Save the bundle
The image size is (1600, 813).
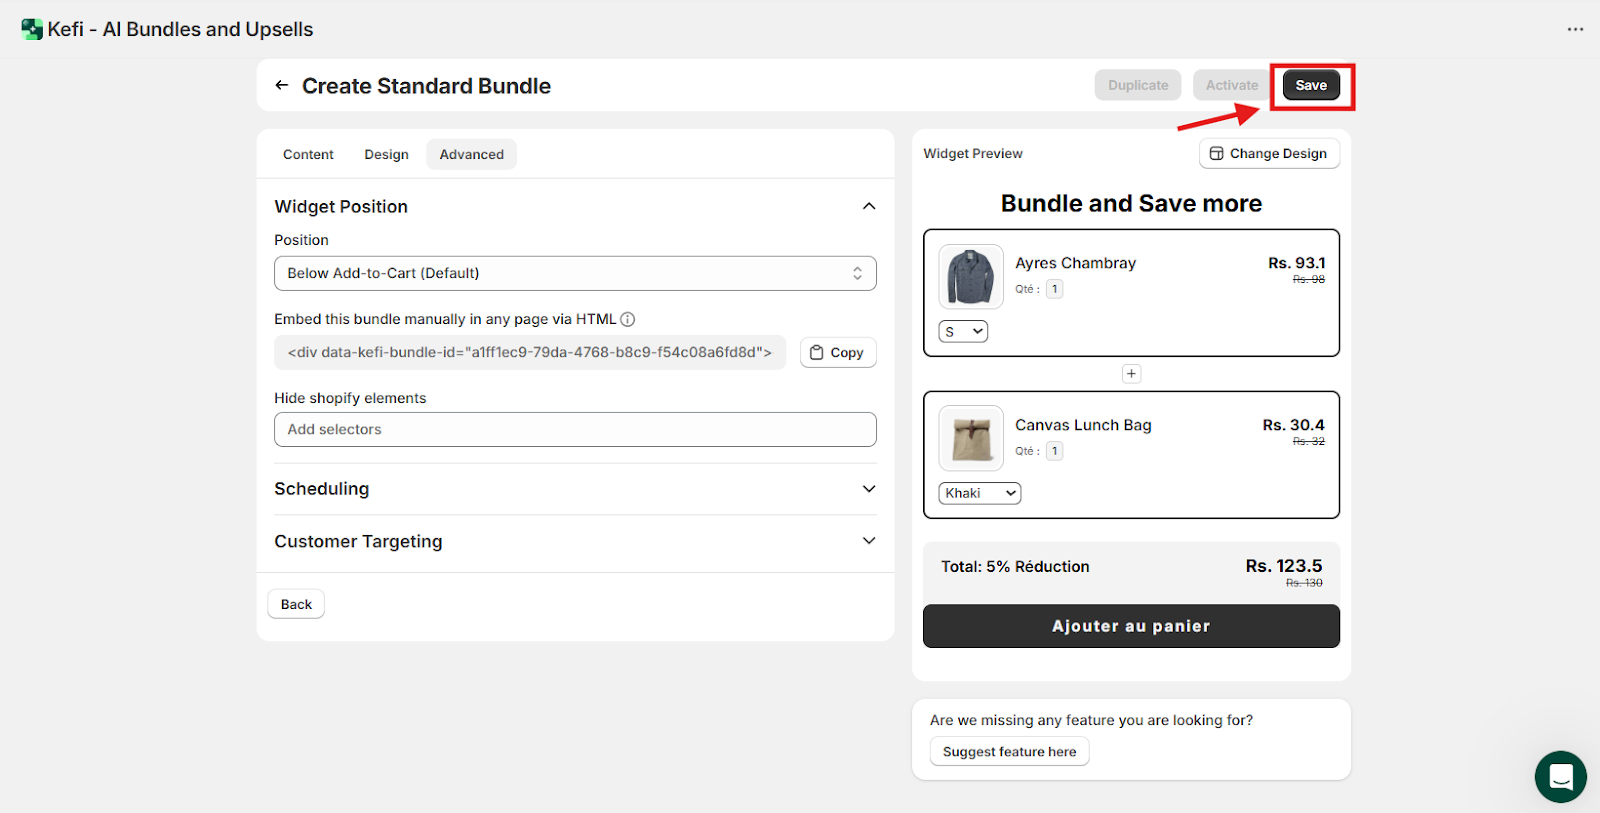point(1310,85)
